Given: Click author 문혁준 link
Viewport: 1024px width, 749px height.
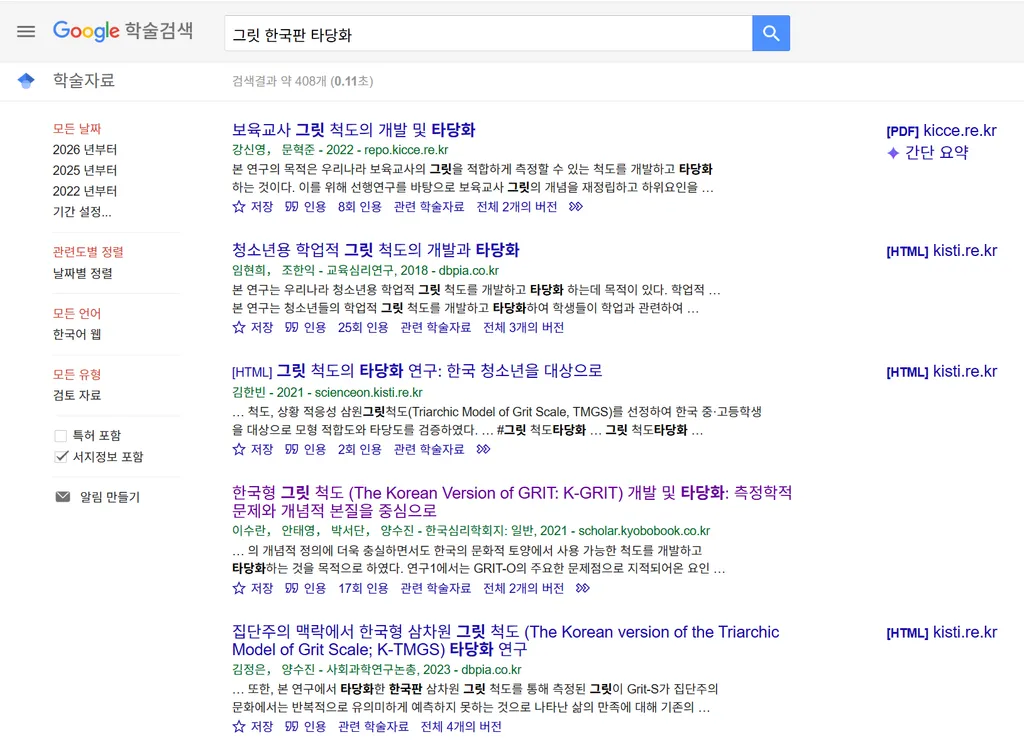Looking at the screenshot, I should coord(298,150).
